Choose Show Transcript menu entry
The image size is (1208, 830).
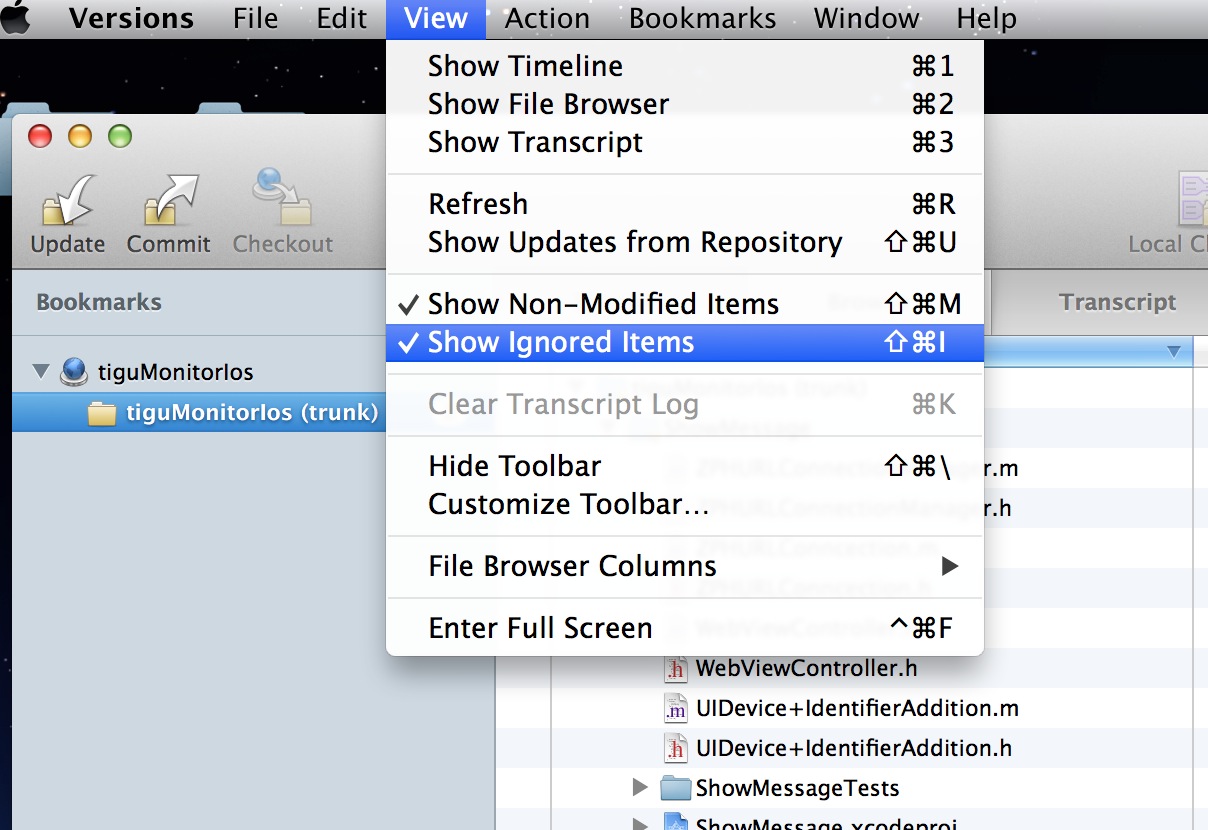[x=685, y=142]
